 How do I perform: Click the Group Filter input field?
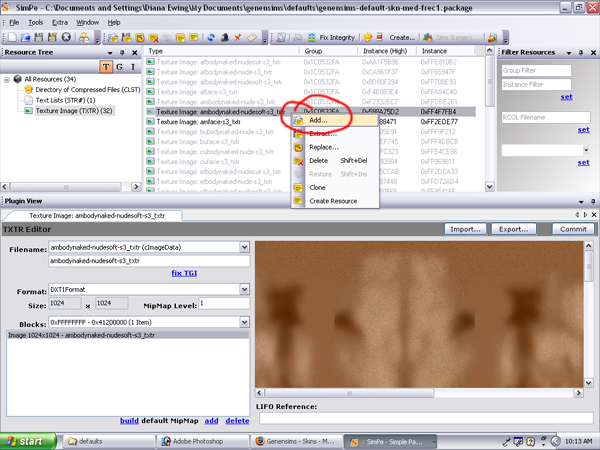536,71
